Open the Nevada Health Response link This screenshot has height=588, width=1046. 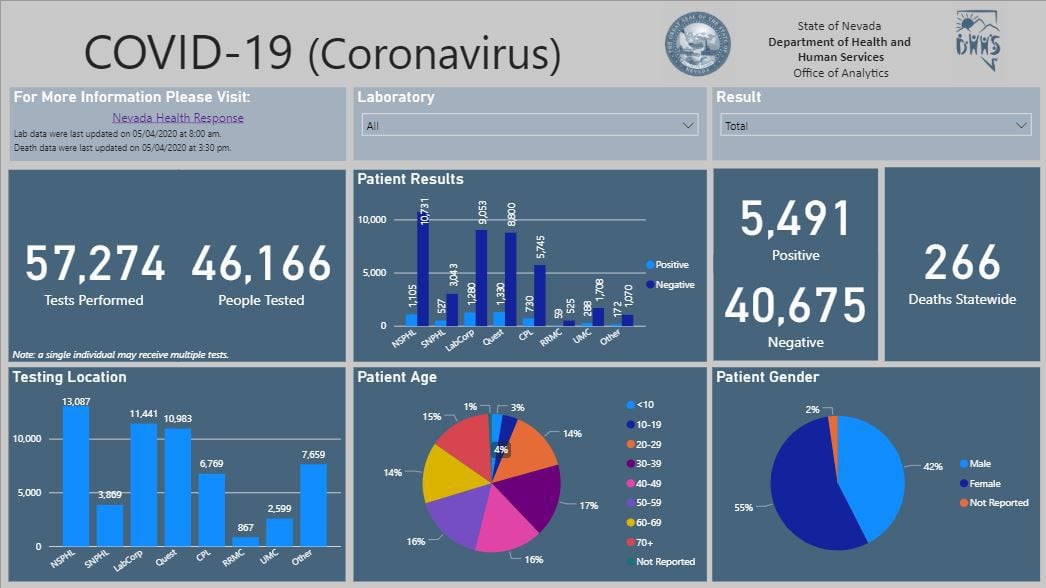tap(178, 118)
